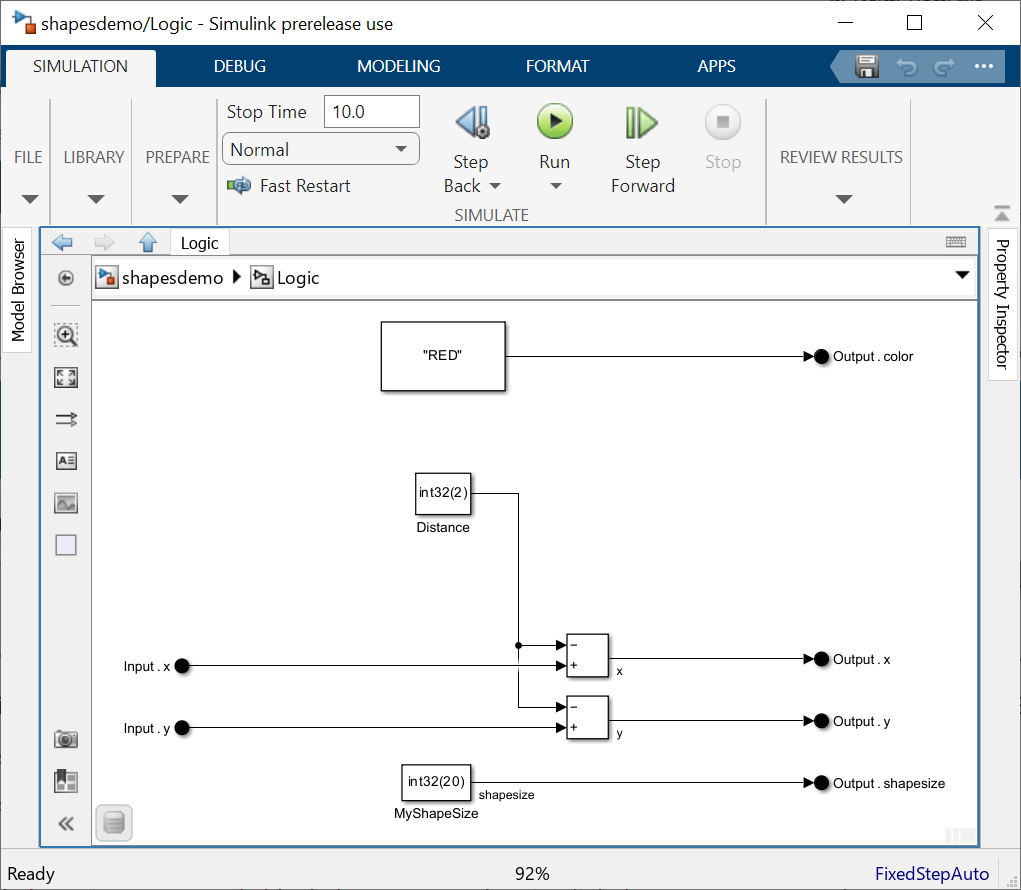Open the Model Browser side panel
Image resolution: width=1021 pixels, height=890 pixels.
point(18,290)
